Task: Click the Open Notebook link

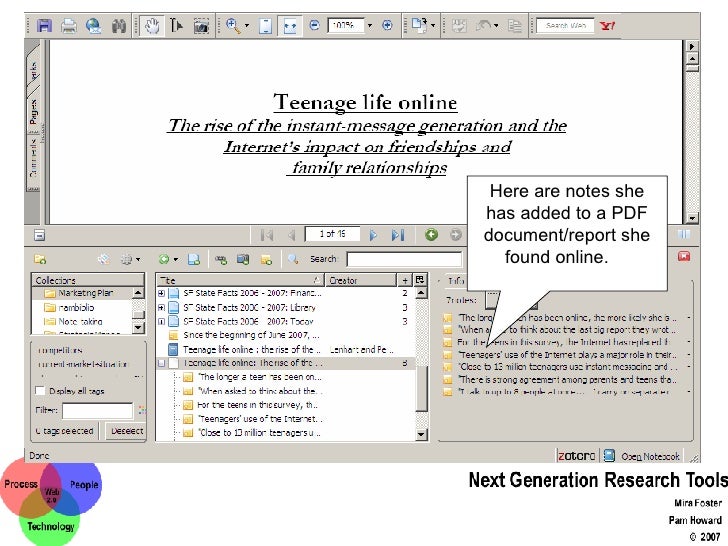Action: 650,456
